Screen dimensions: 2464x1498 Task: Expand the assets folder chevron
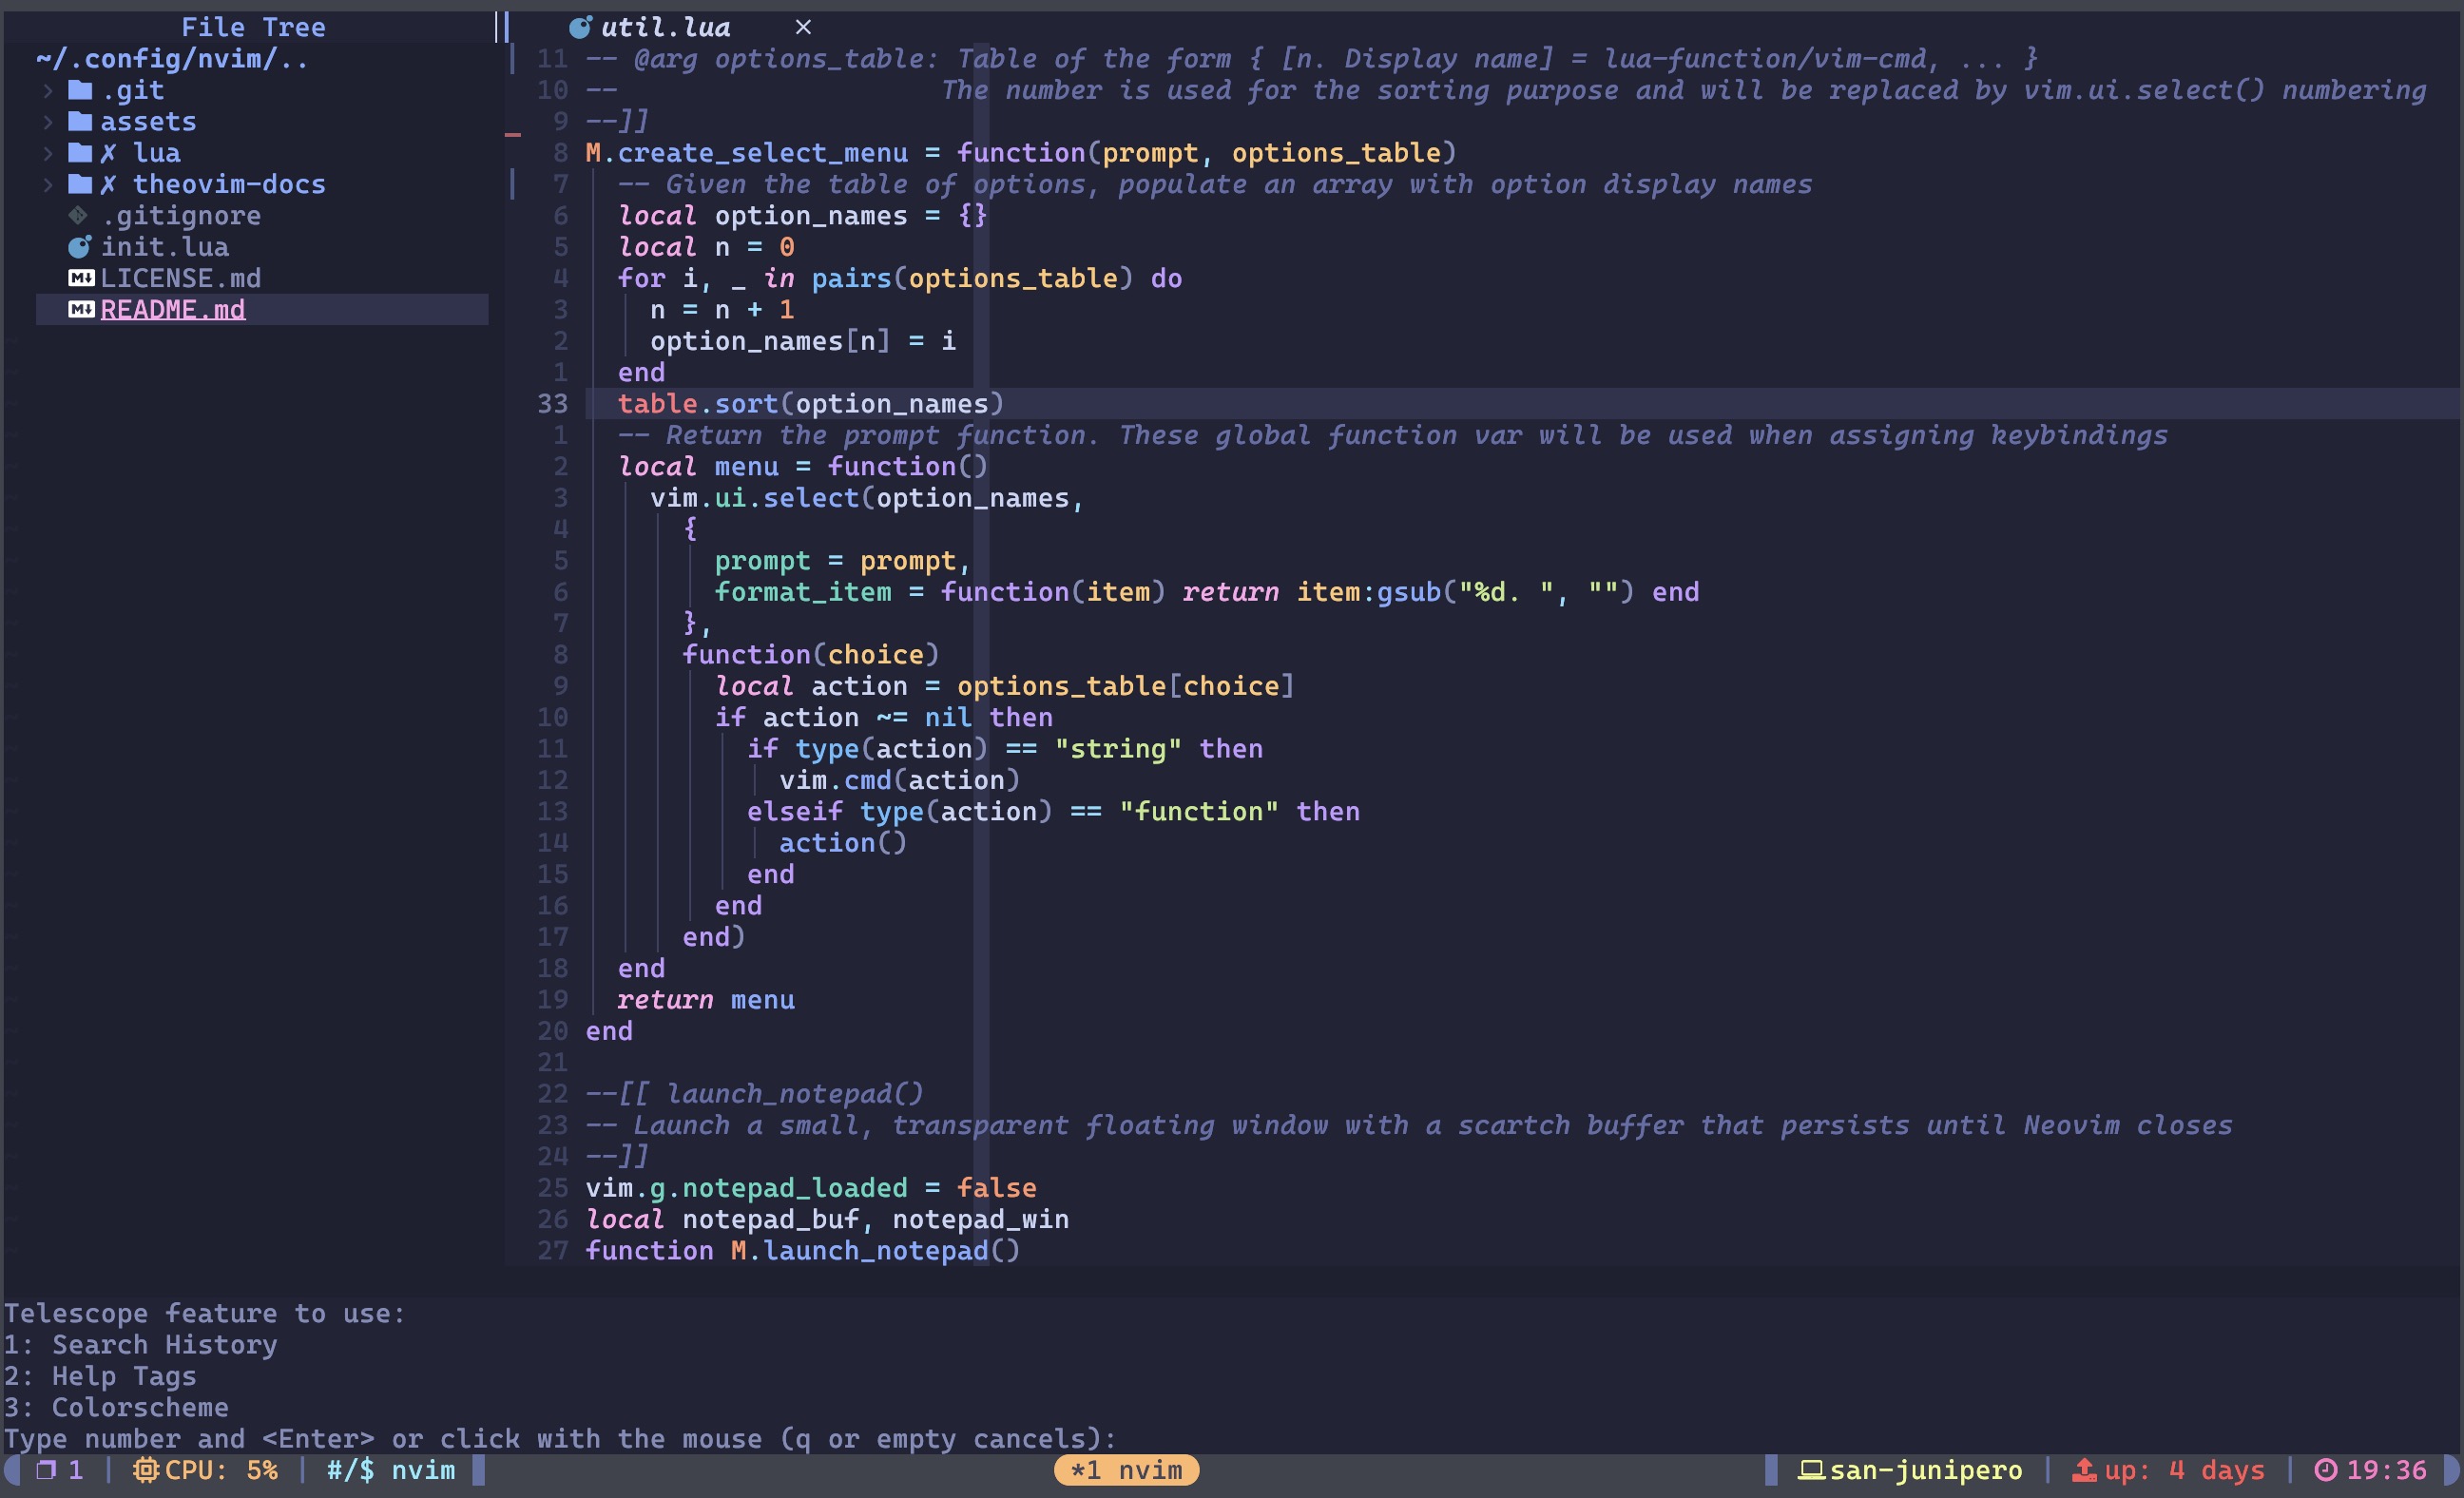point(47,122)
